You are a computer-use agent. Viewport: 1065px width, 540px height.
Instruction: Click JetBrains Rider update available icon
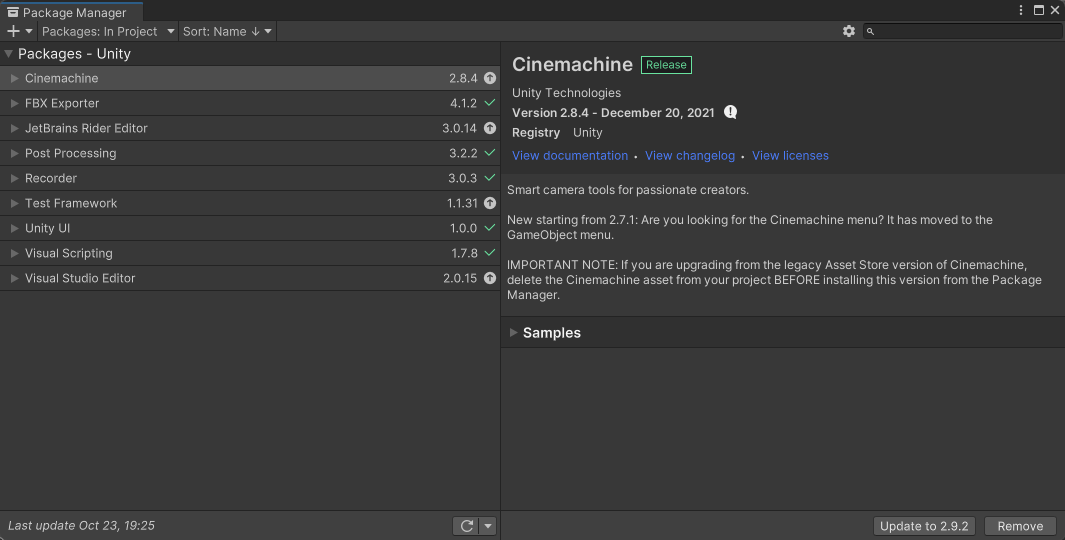pos(490,128)
